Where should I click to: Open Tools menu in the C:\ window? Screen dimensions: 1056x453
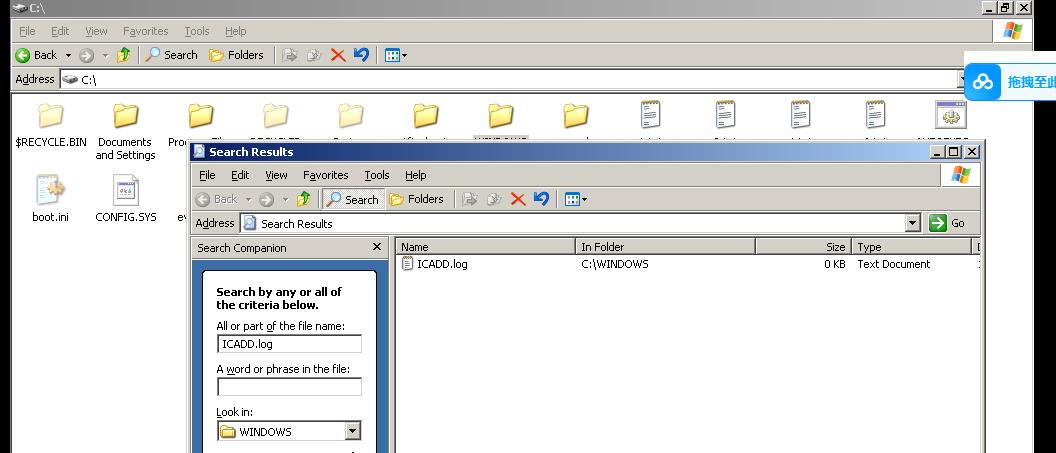[x=197, y=31]
